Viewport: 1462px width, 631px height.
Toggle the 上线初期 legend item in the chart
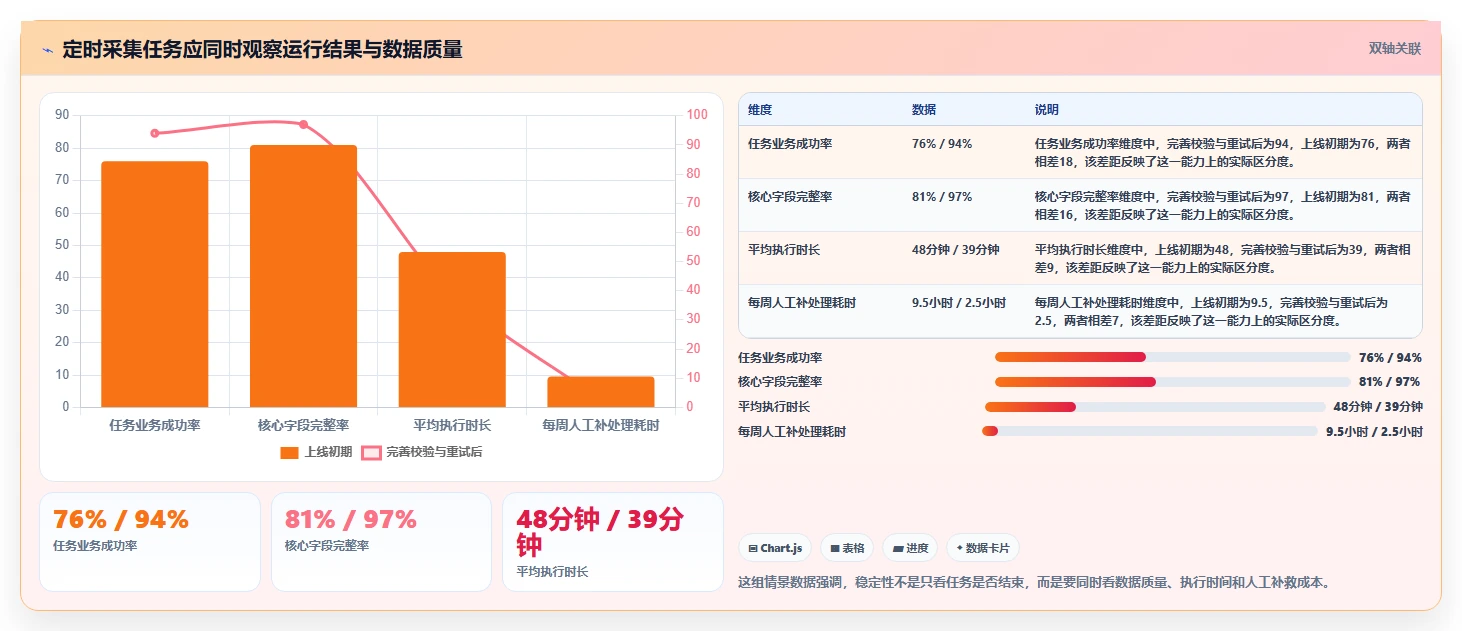(316, 452)
